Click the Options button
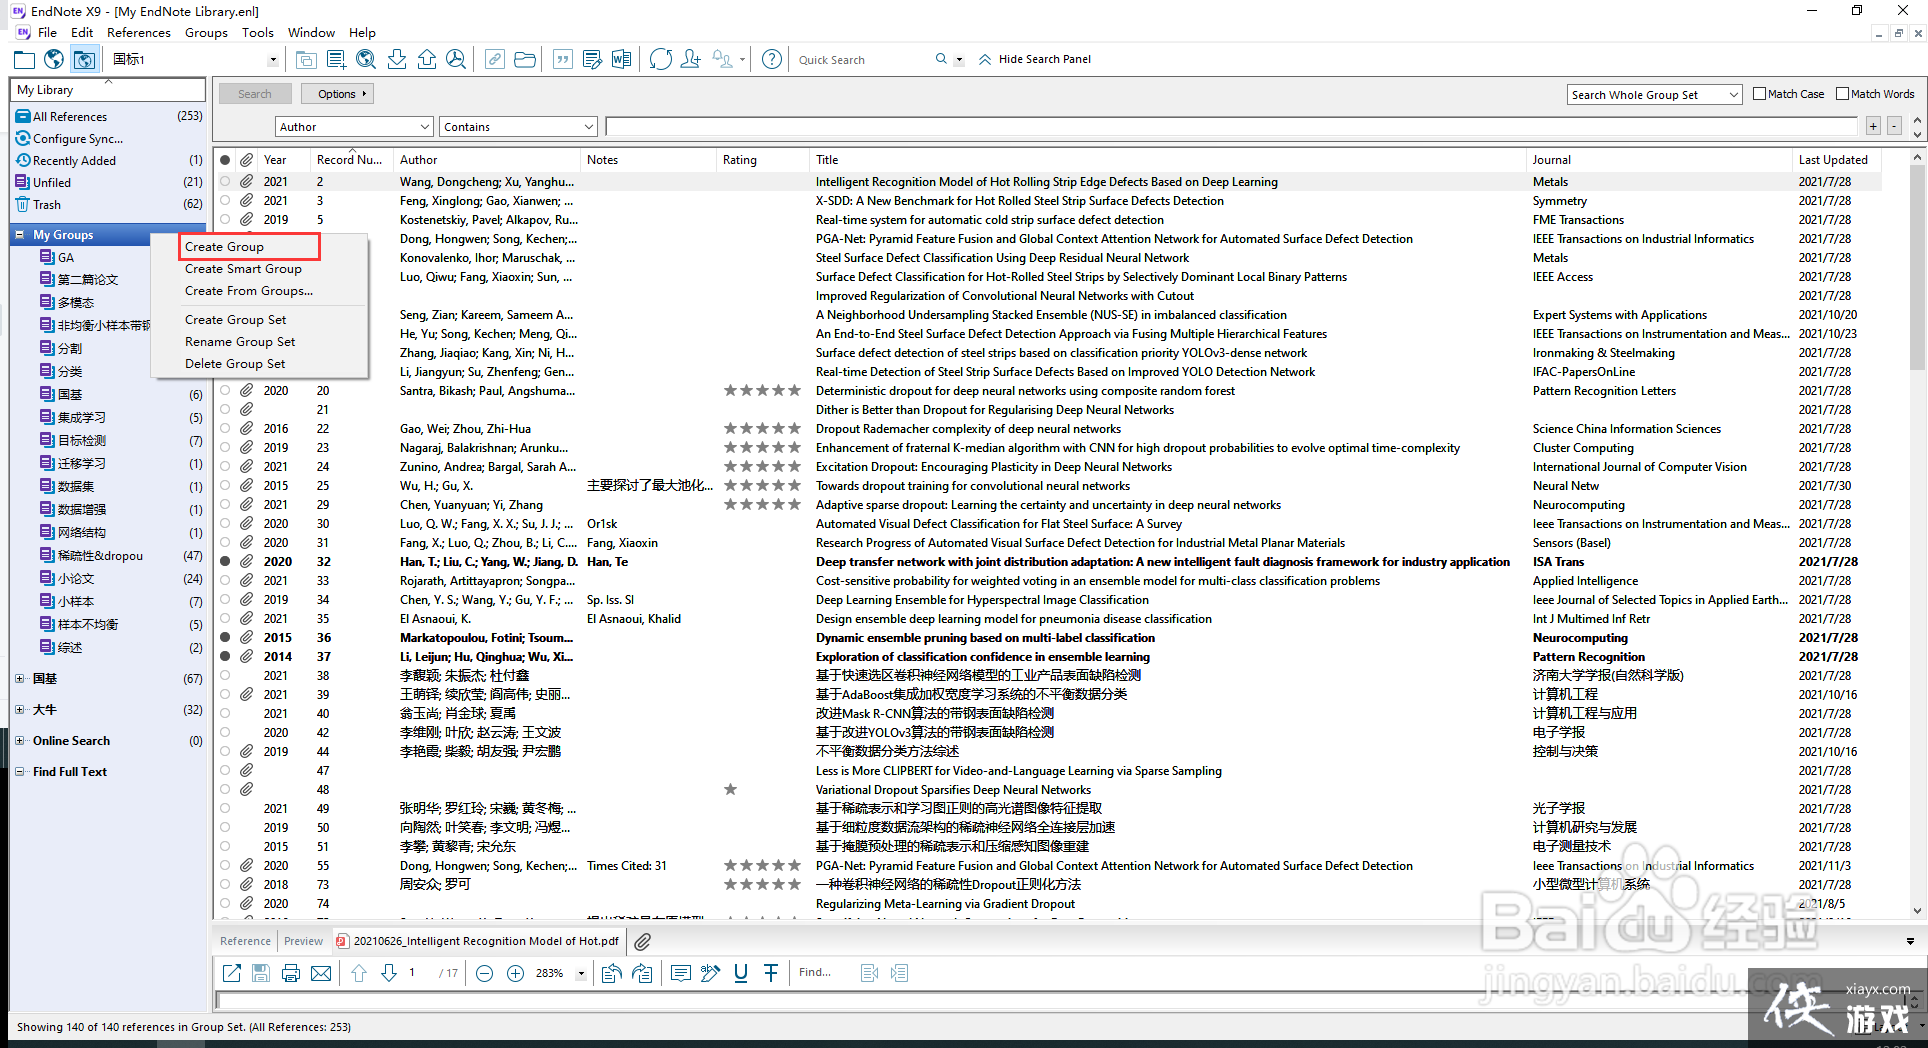 click(x=337, y=94)
